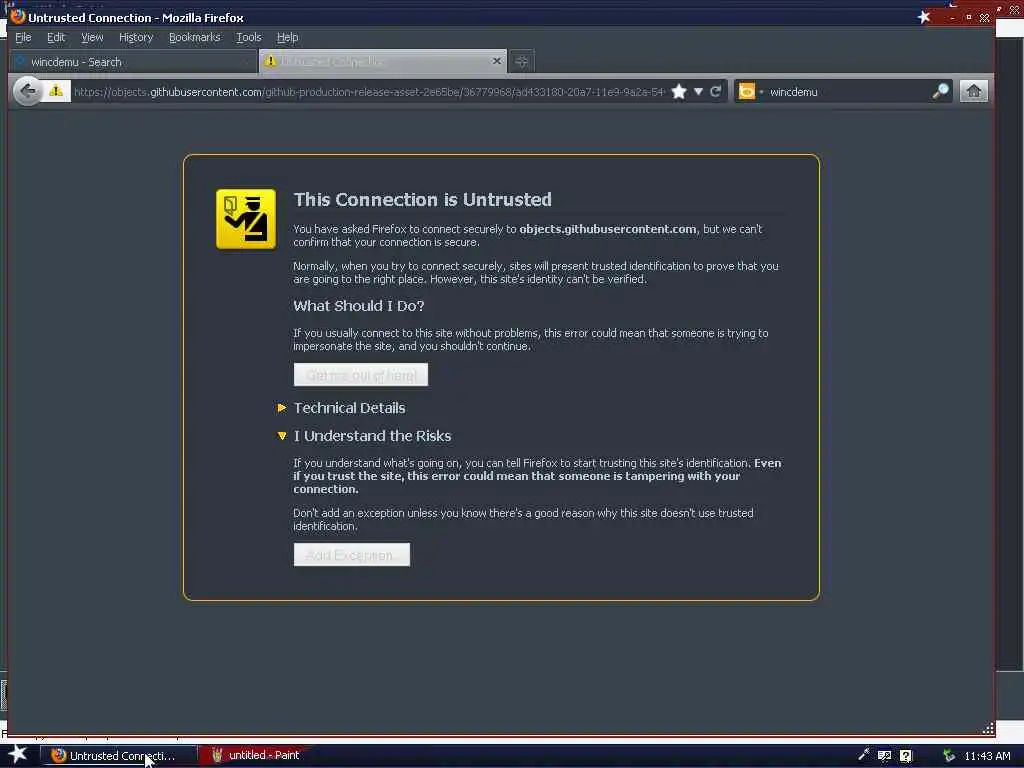Screen dimensions: 1024x768
Task: Click the 11:43 AM clock
Action: [x=987, y=756]
